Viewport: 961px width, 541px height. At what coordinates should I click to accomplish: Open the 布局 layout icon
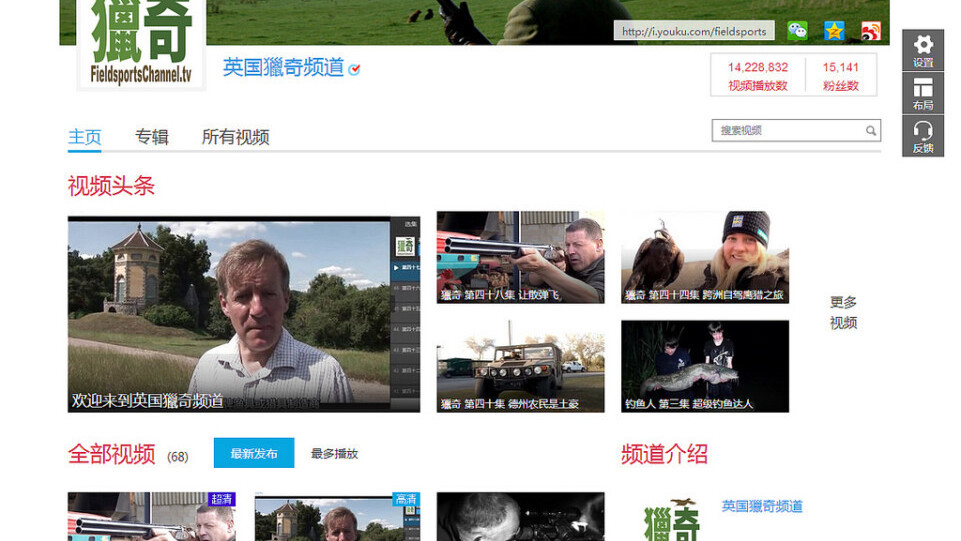click(923, 93)
